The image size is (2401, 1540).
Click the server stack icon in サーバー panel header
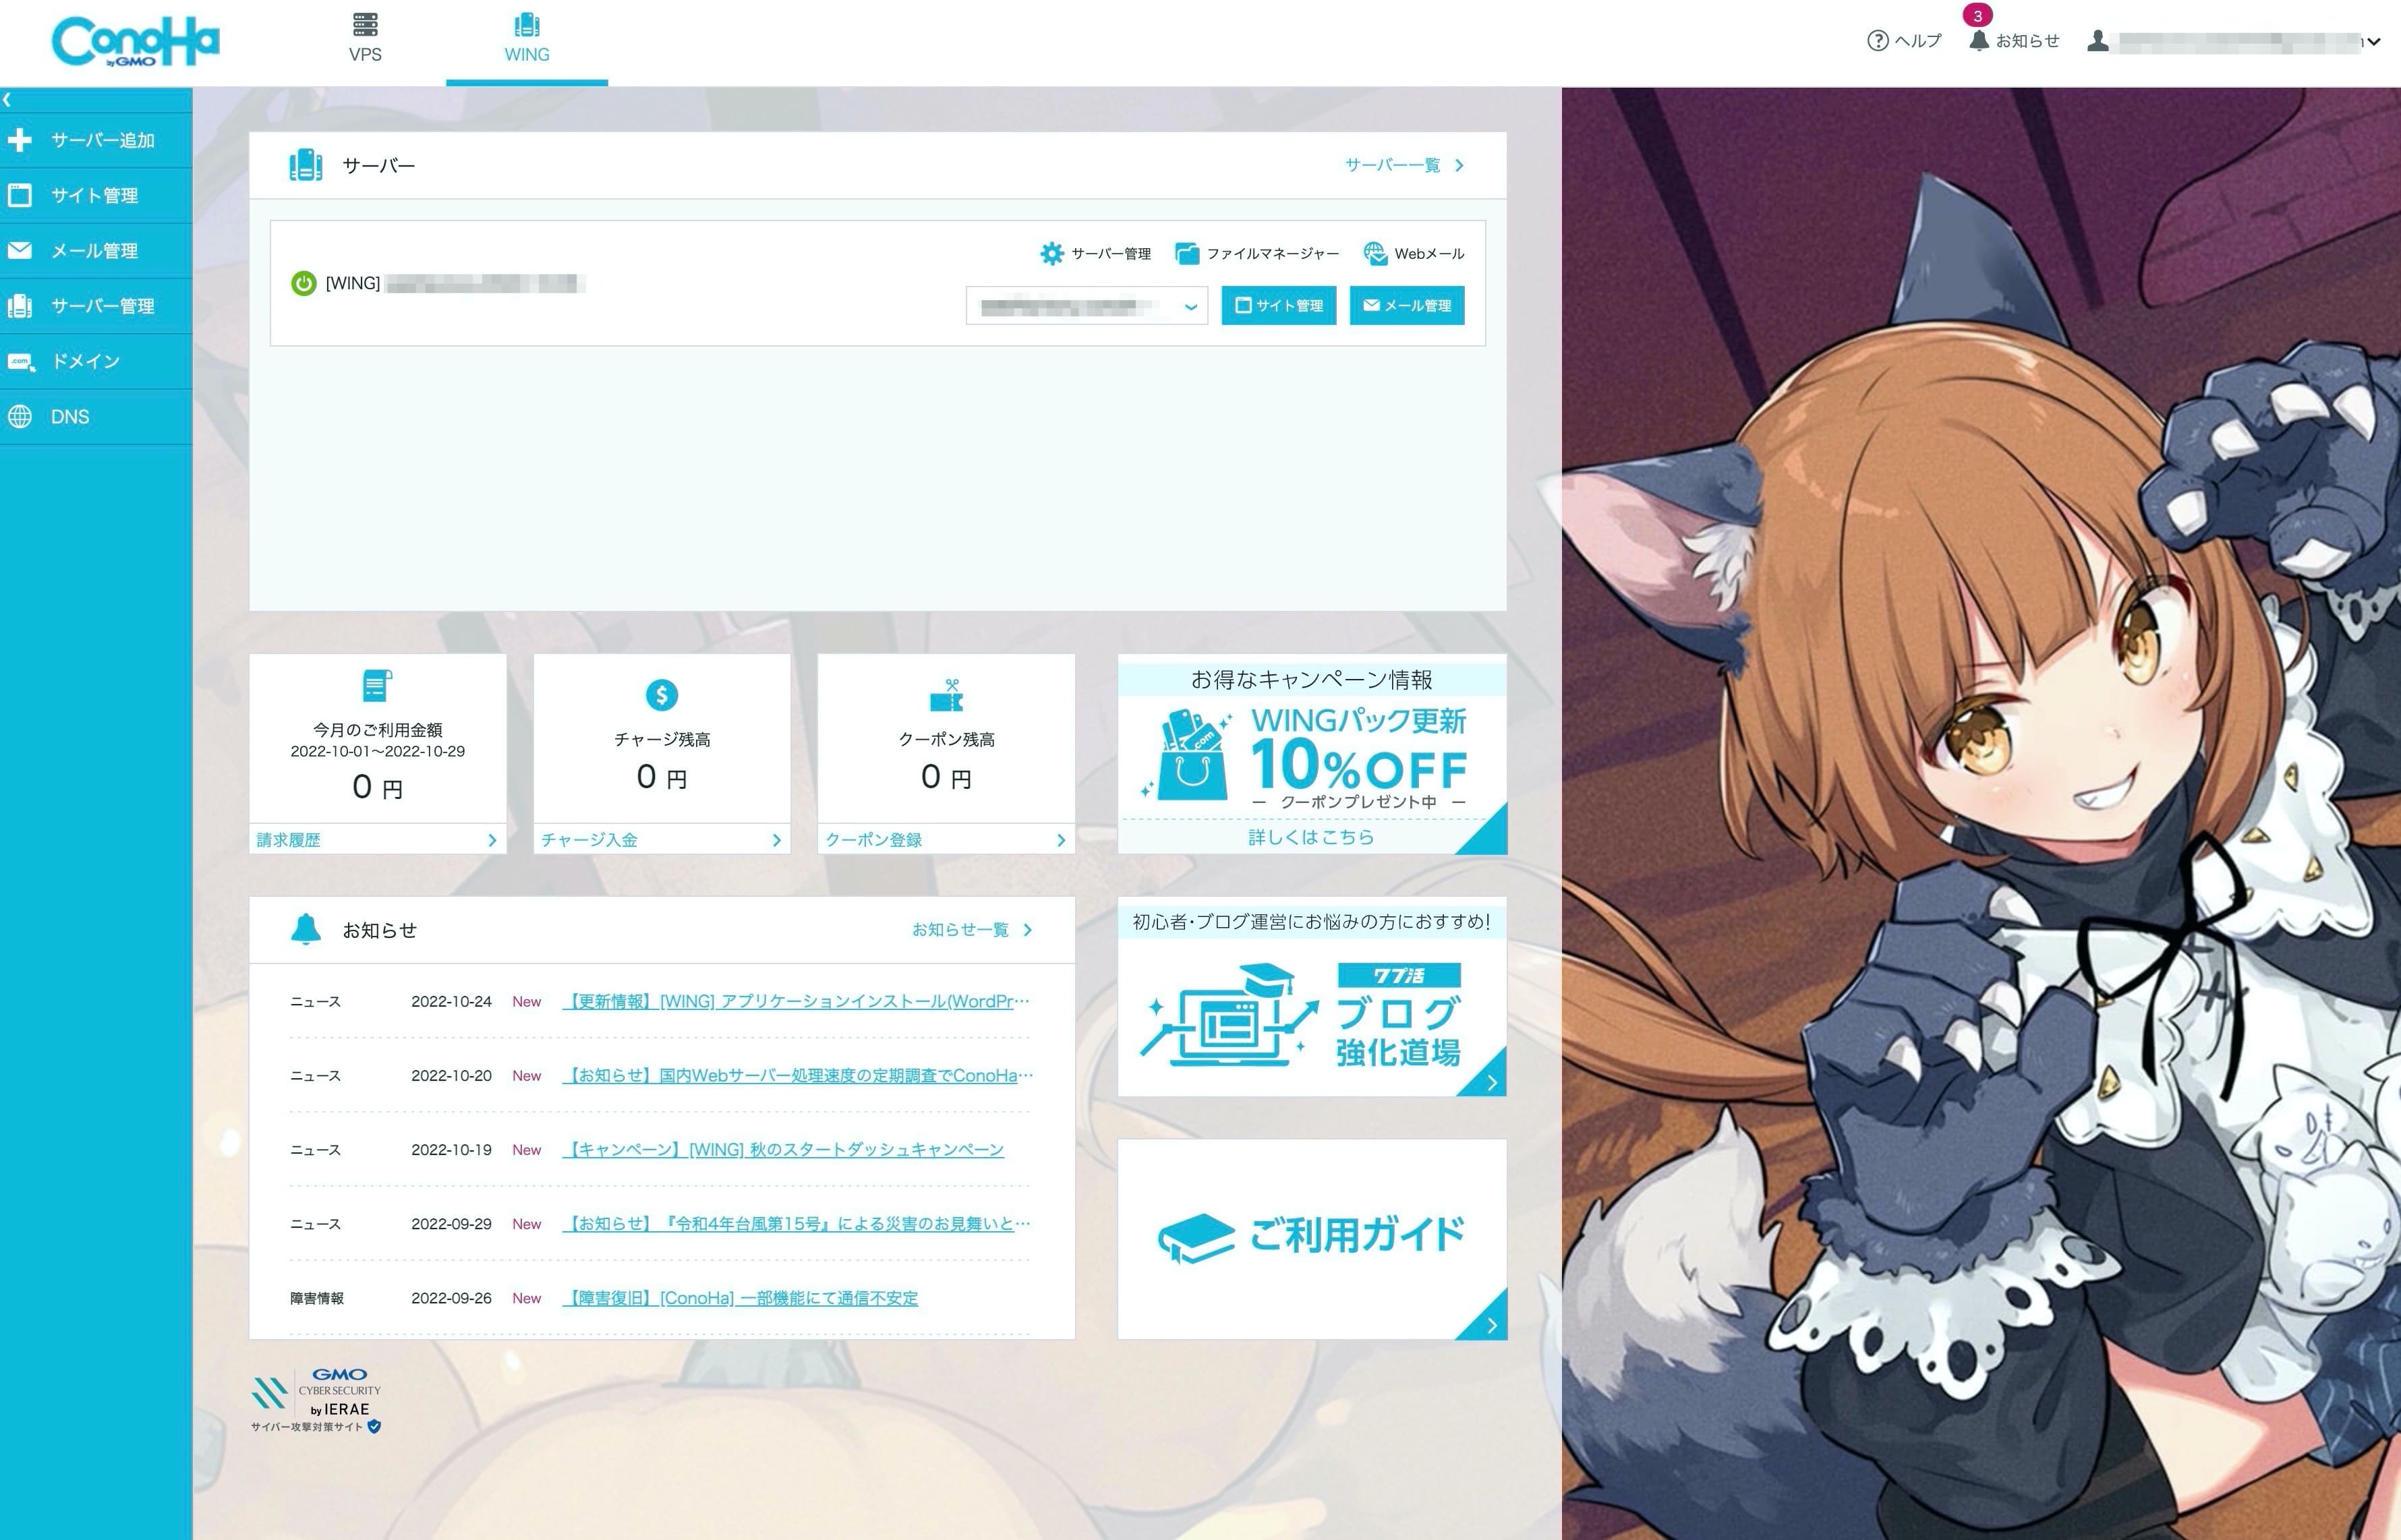(306, 165)
